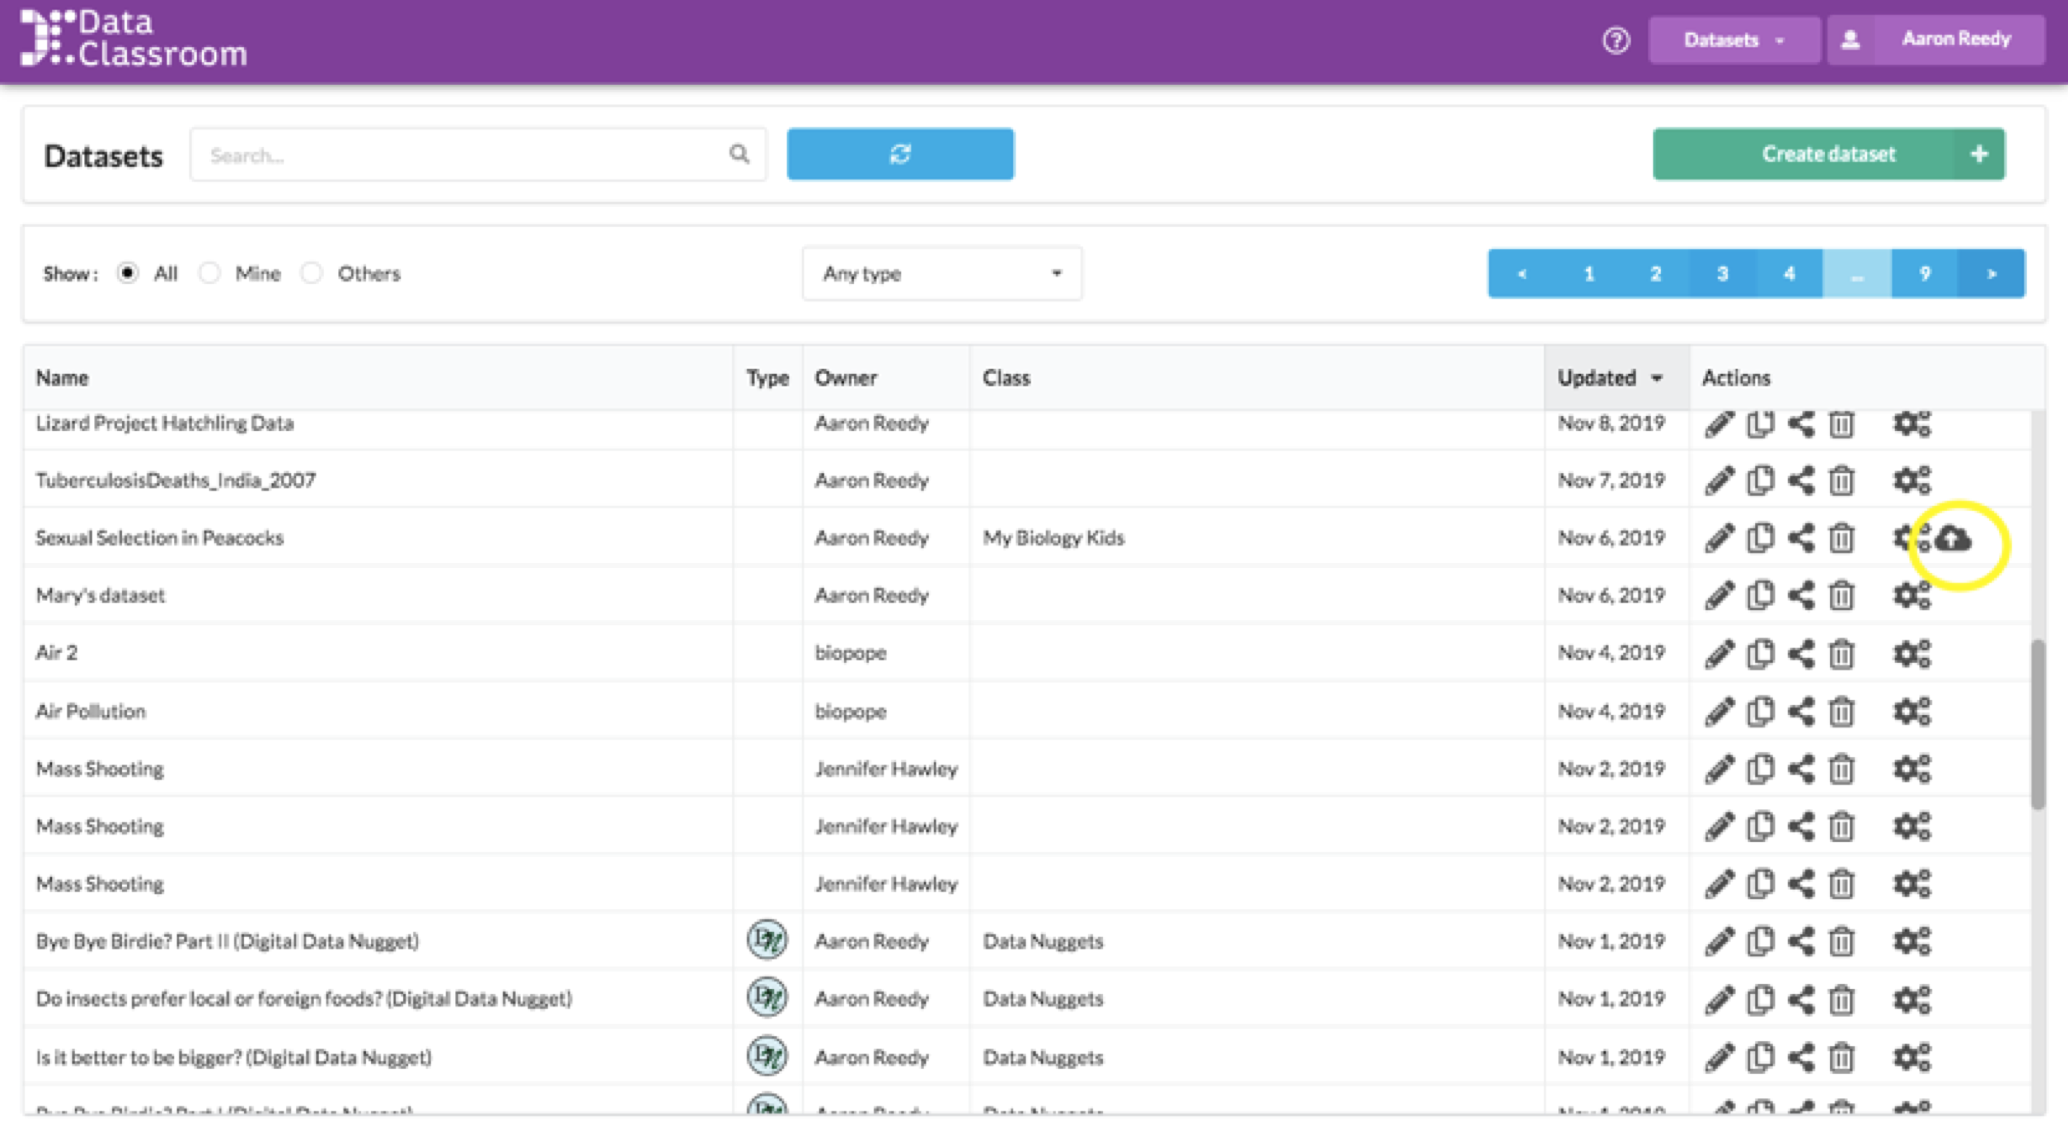Viewport: 2068px width, 1129px height.
Task: Edit the Lizard Project Hatchling Data dataset
Action: coord(1719,423)
